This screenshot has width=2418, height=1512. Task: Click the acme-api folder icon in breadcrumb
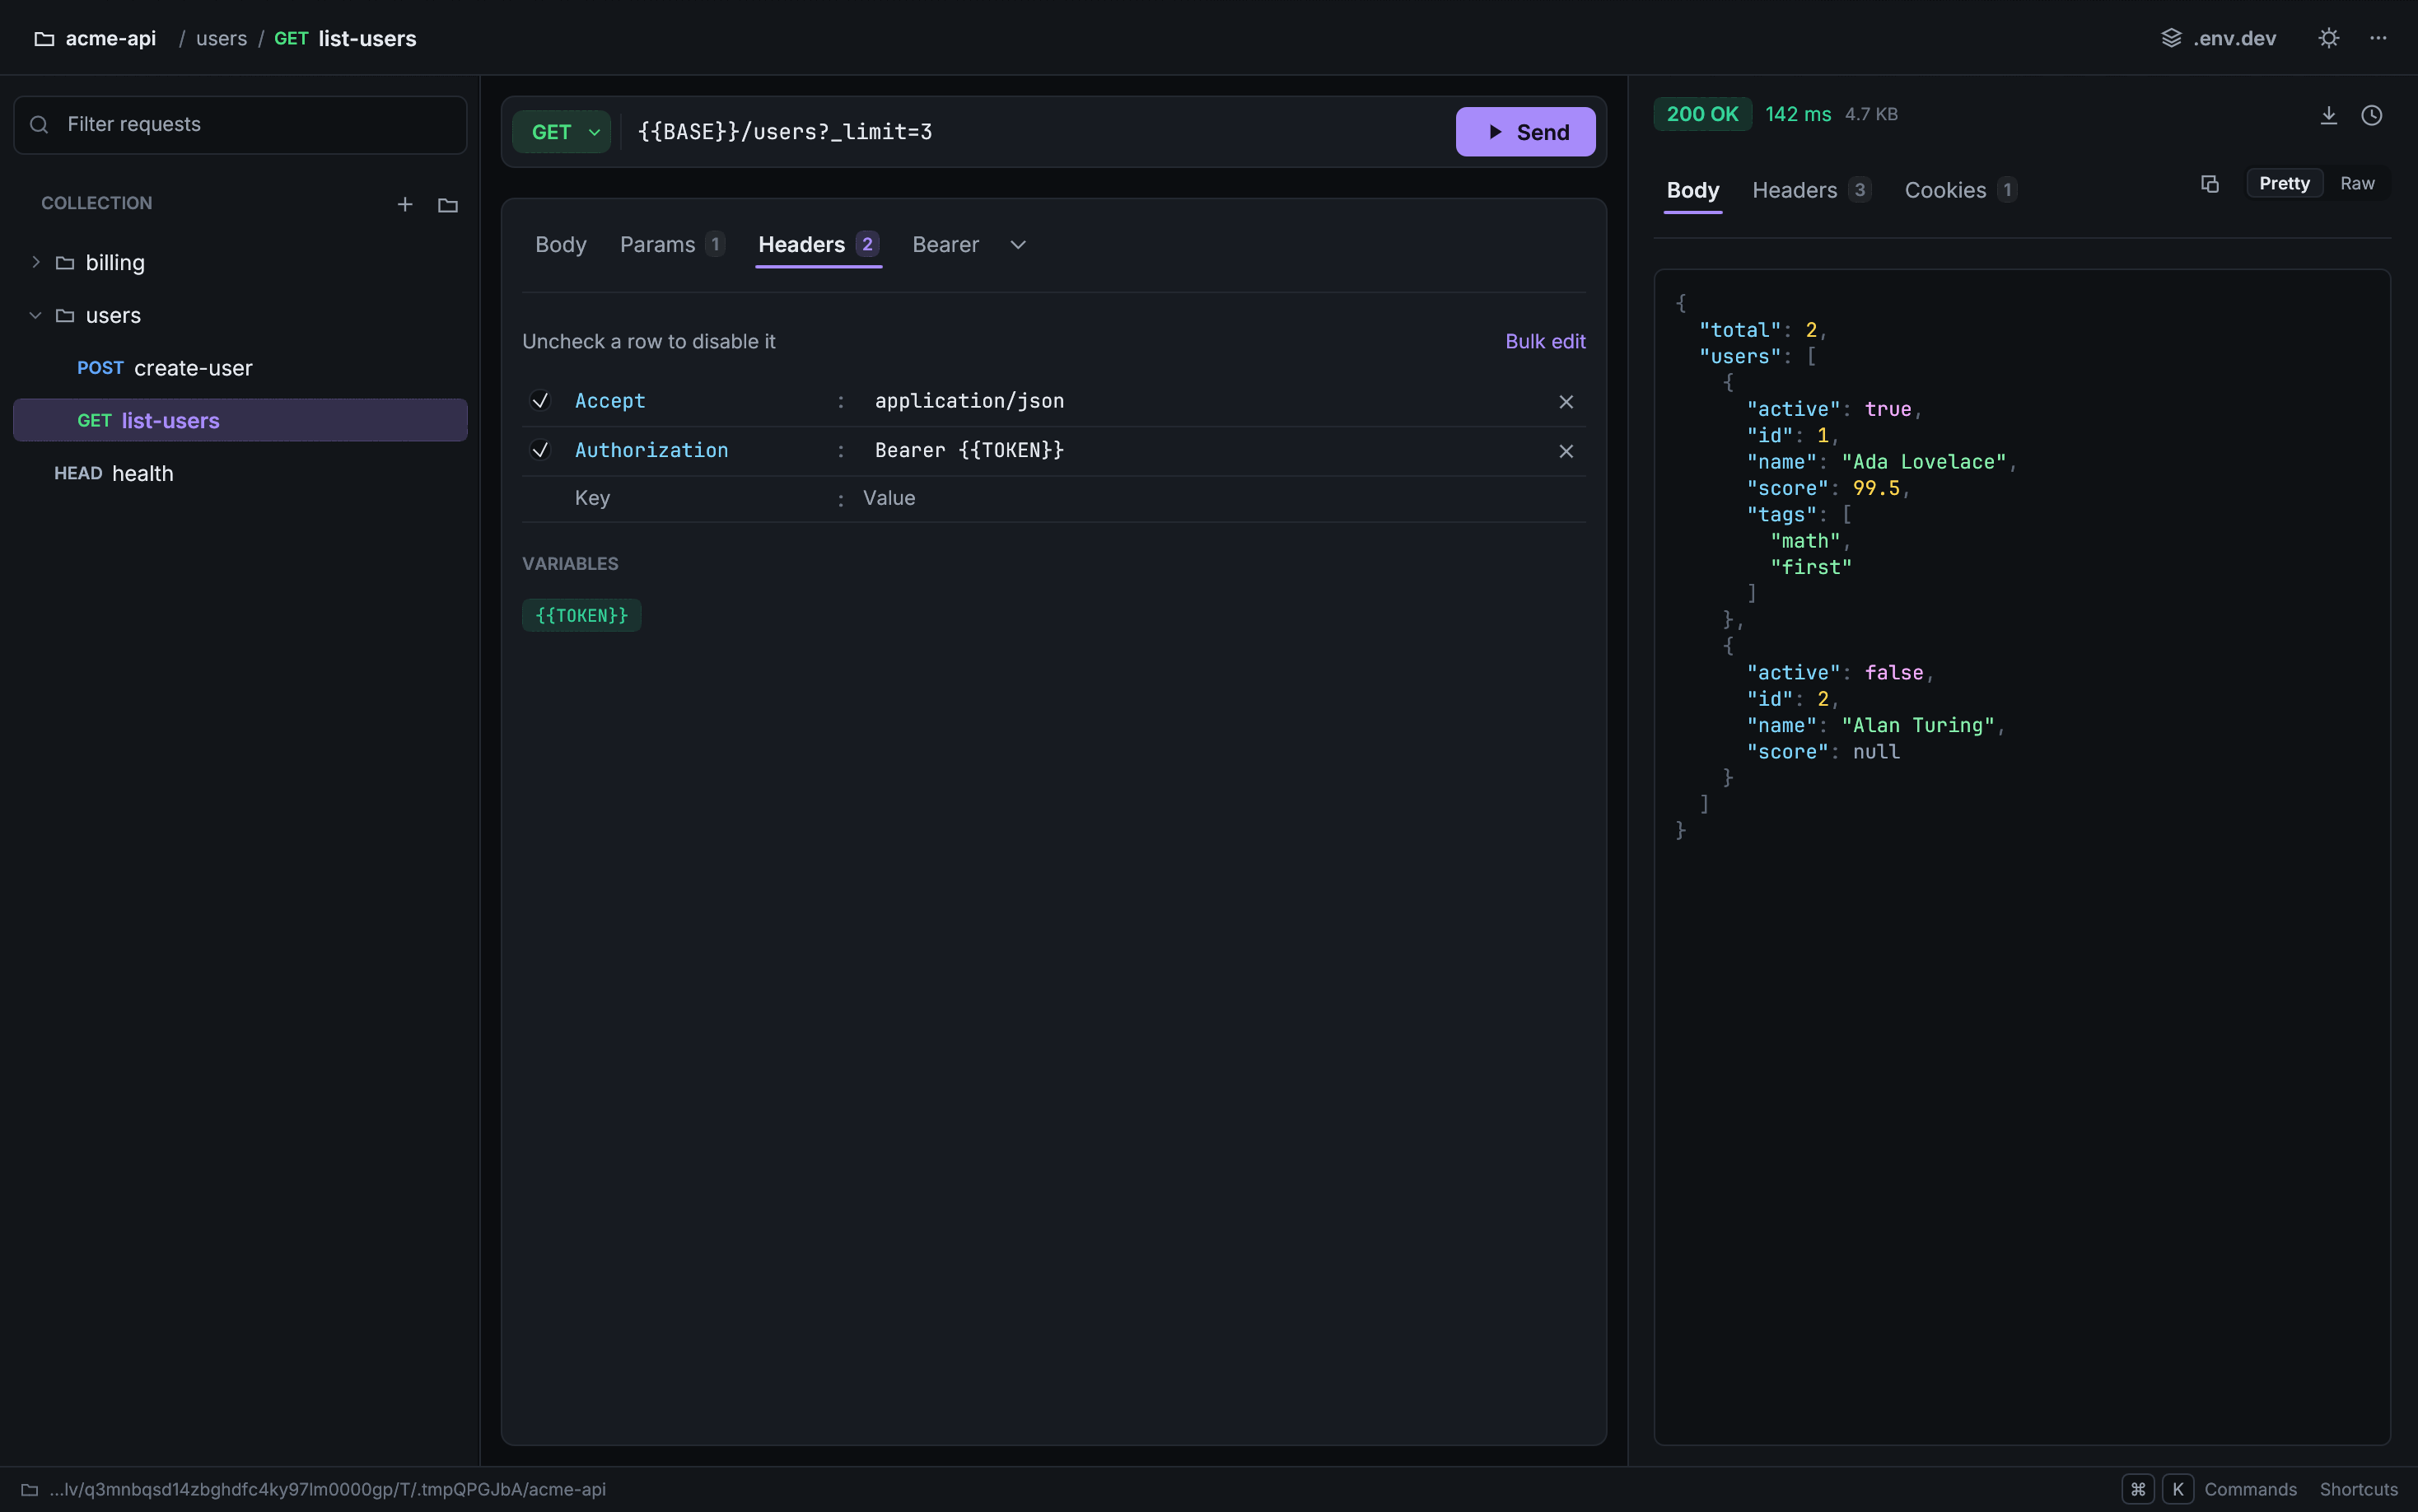(44, 39)
